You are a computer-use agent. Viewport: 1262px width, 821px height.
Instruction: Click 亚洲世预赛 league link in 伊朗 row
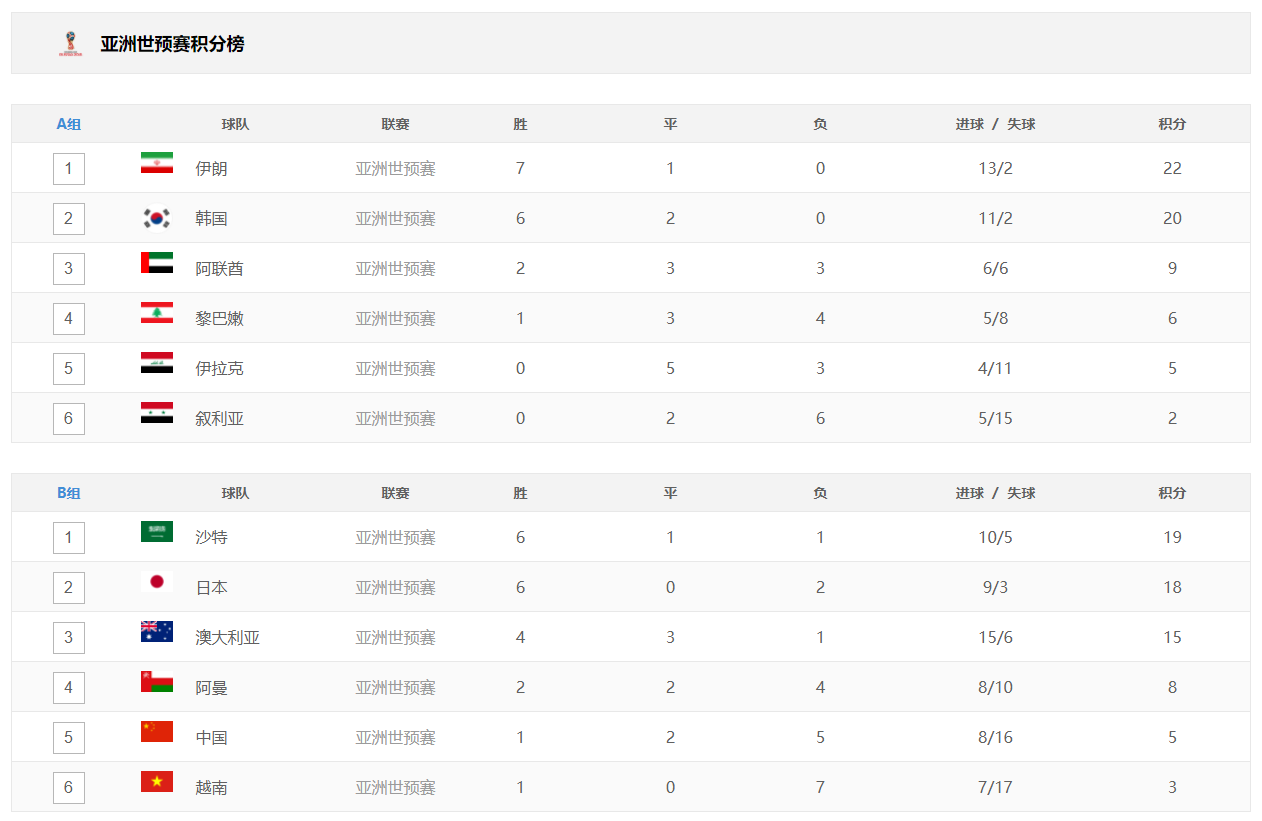pos(396,168)
